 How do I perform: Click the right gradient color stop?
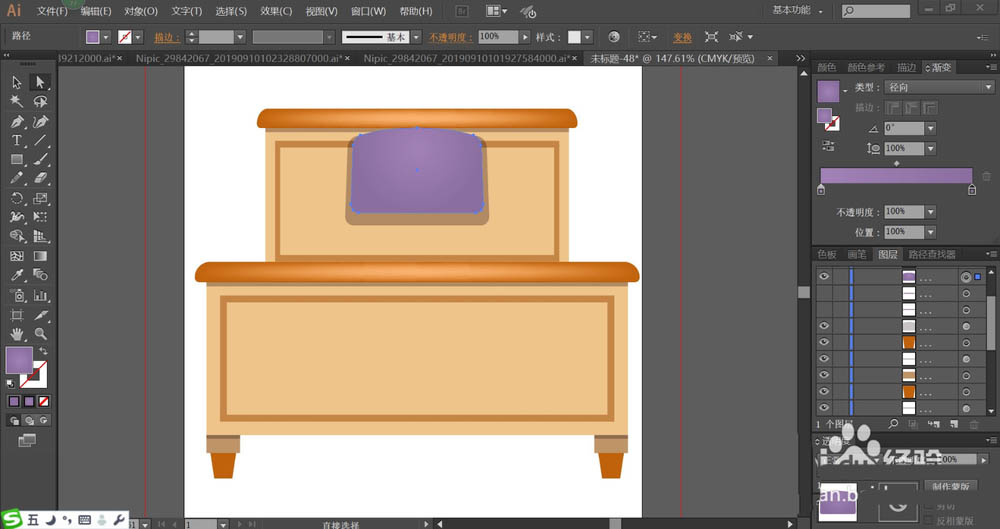point(972,190)
